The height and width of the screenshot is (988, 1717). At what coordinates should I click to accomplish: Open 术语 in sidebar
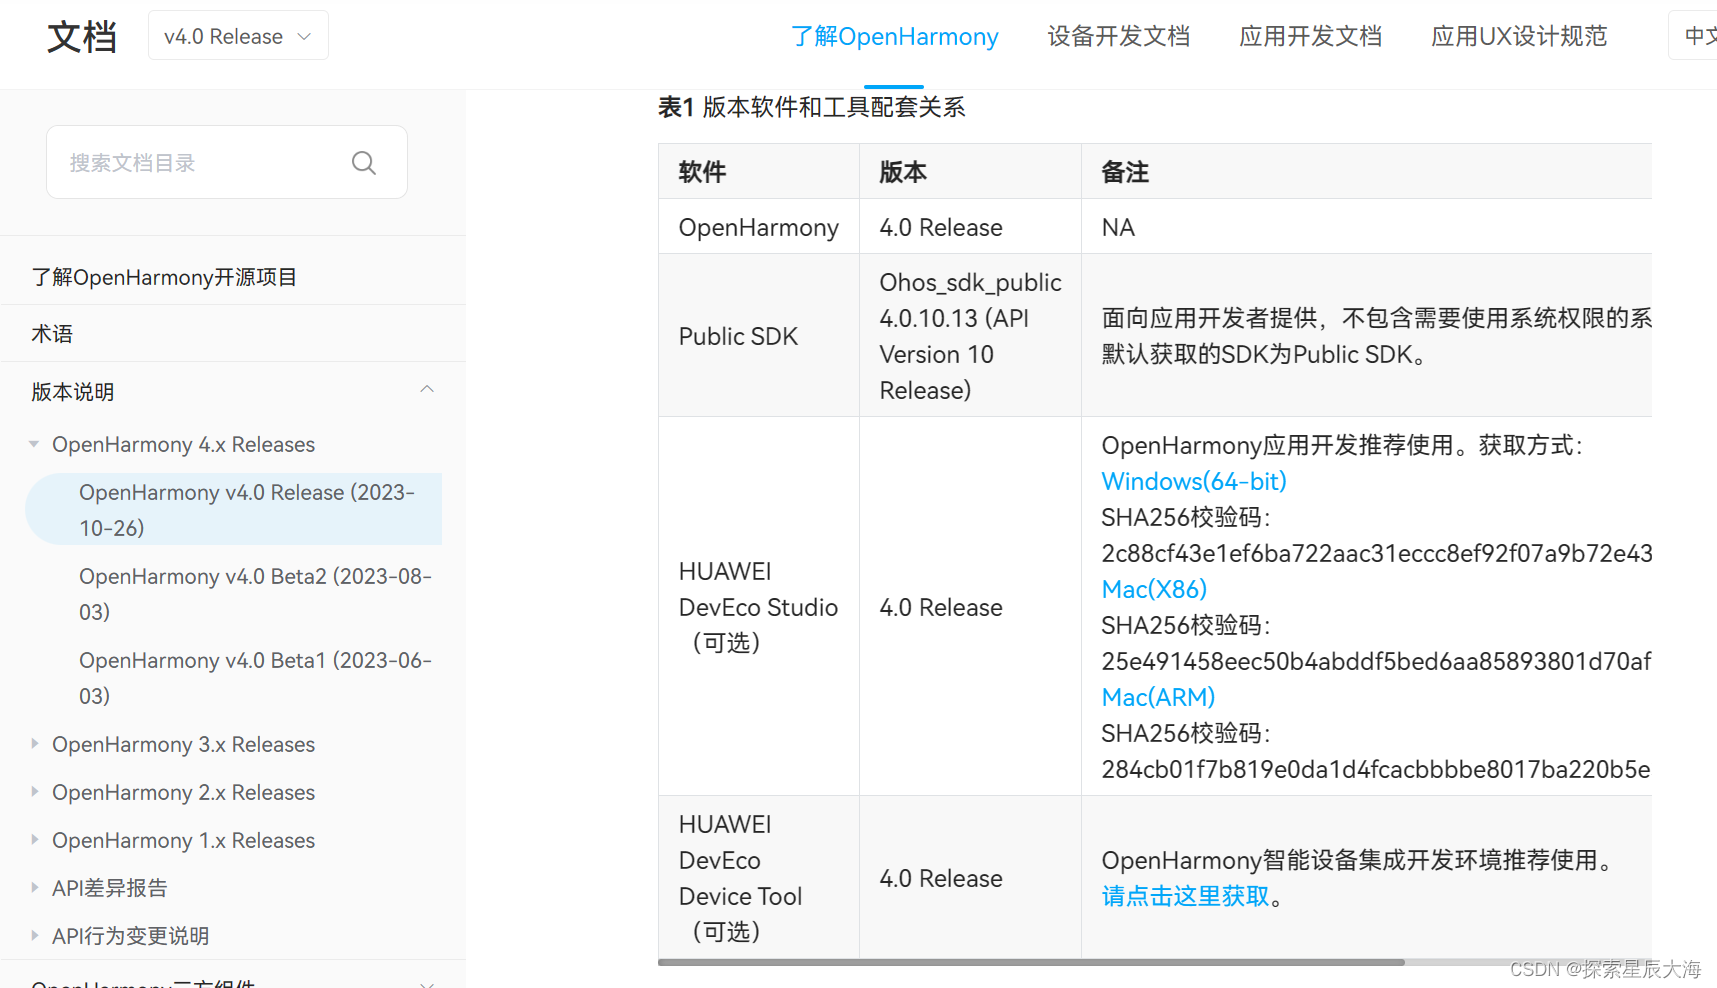(x=52, y=334)
